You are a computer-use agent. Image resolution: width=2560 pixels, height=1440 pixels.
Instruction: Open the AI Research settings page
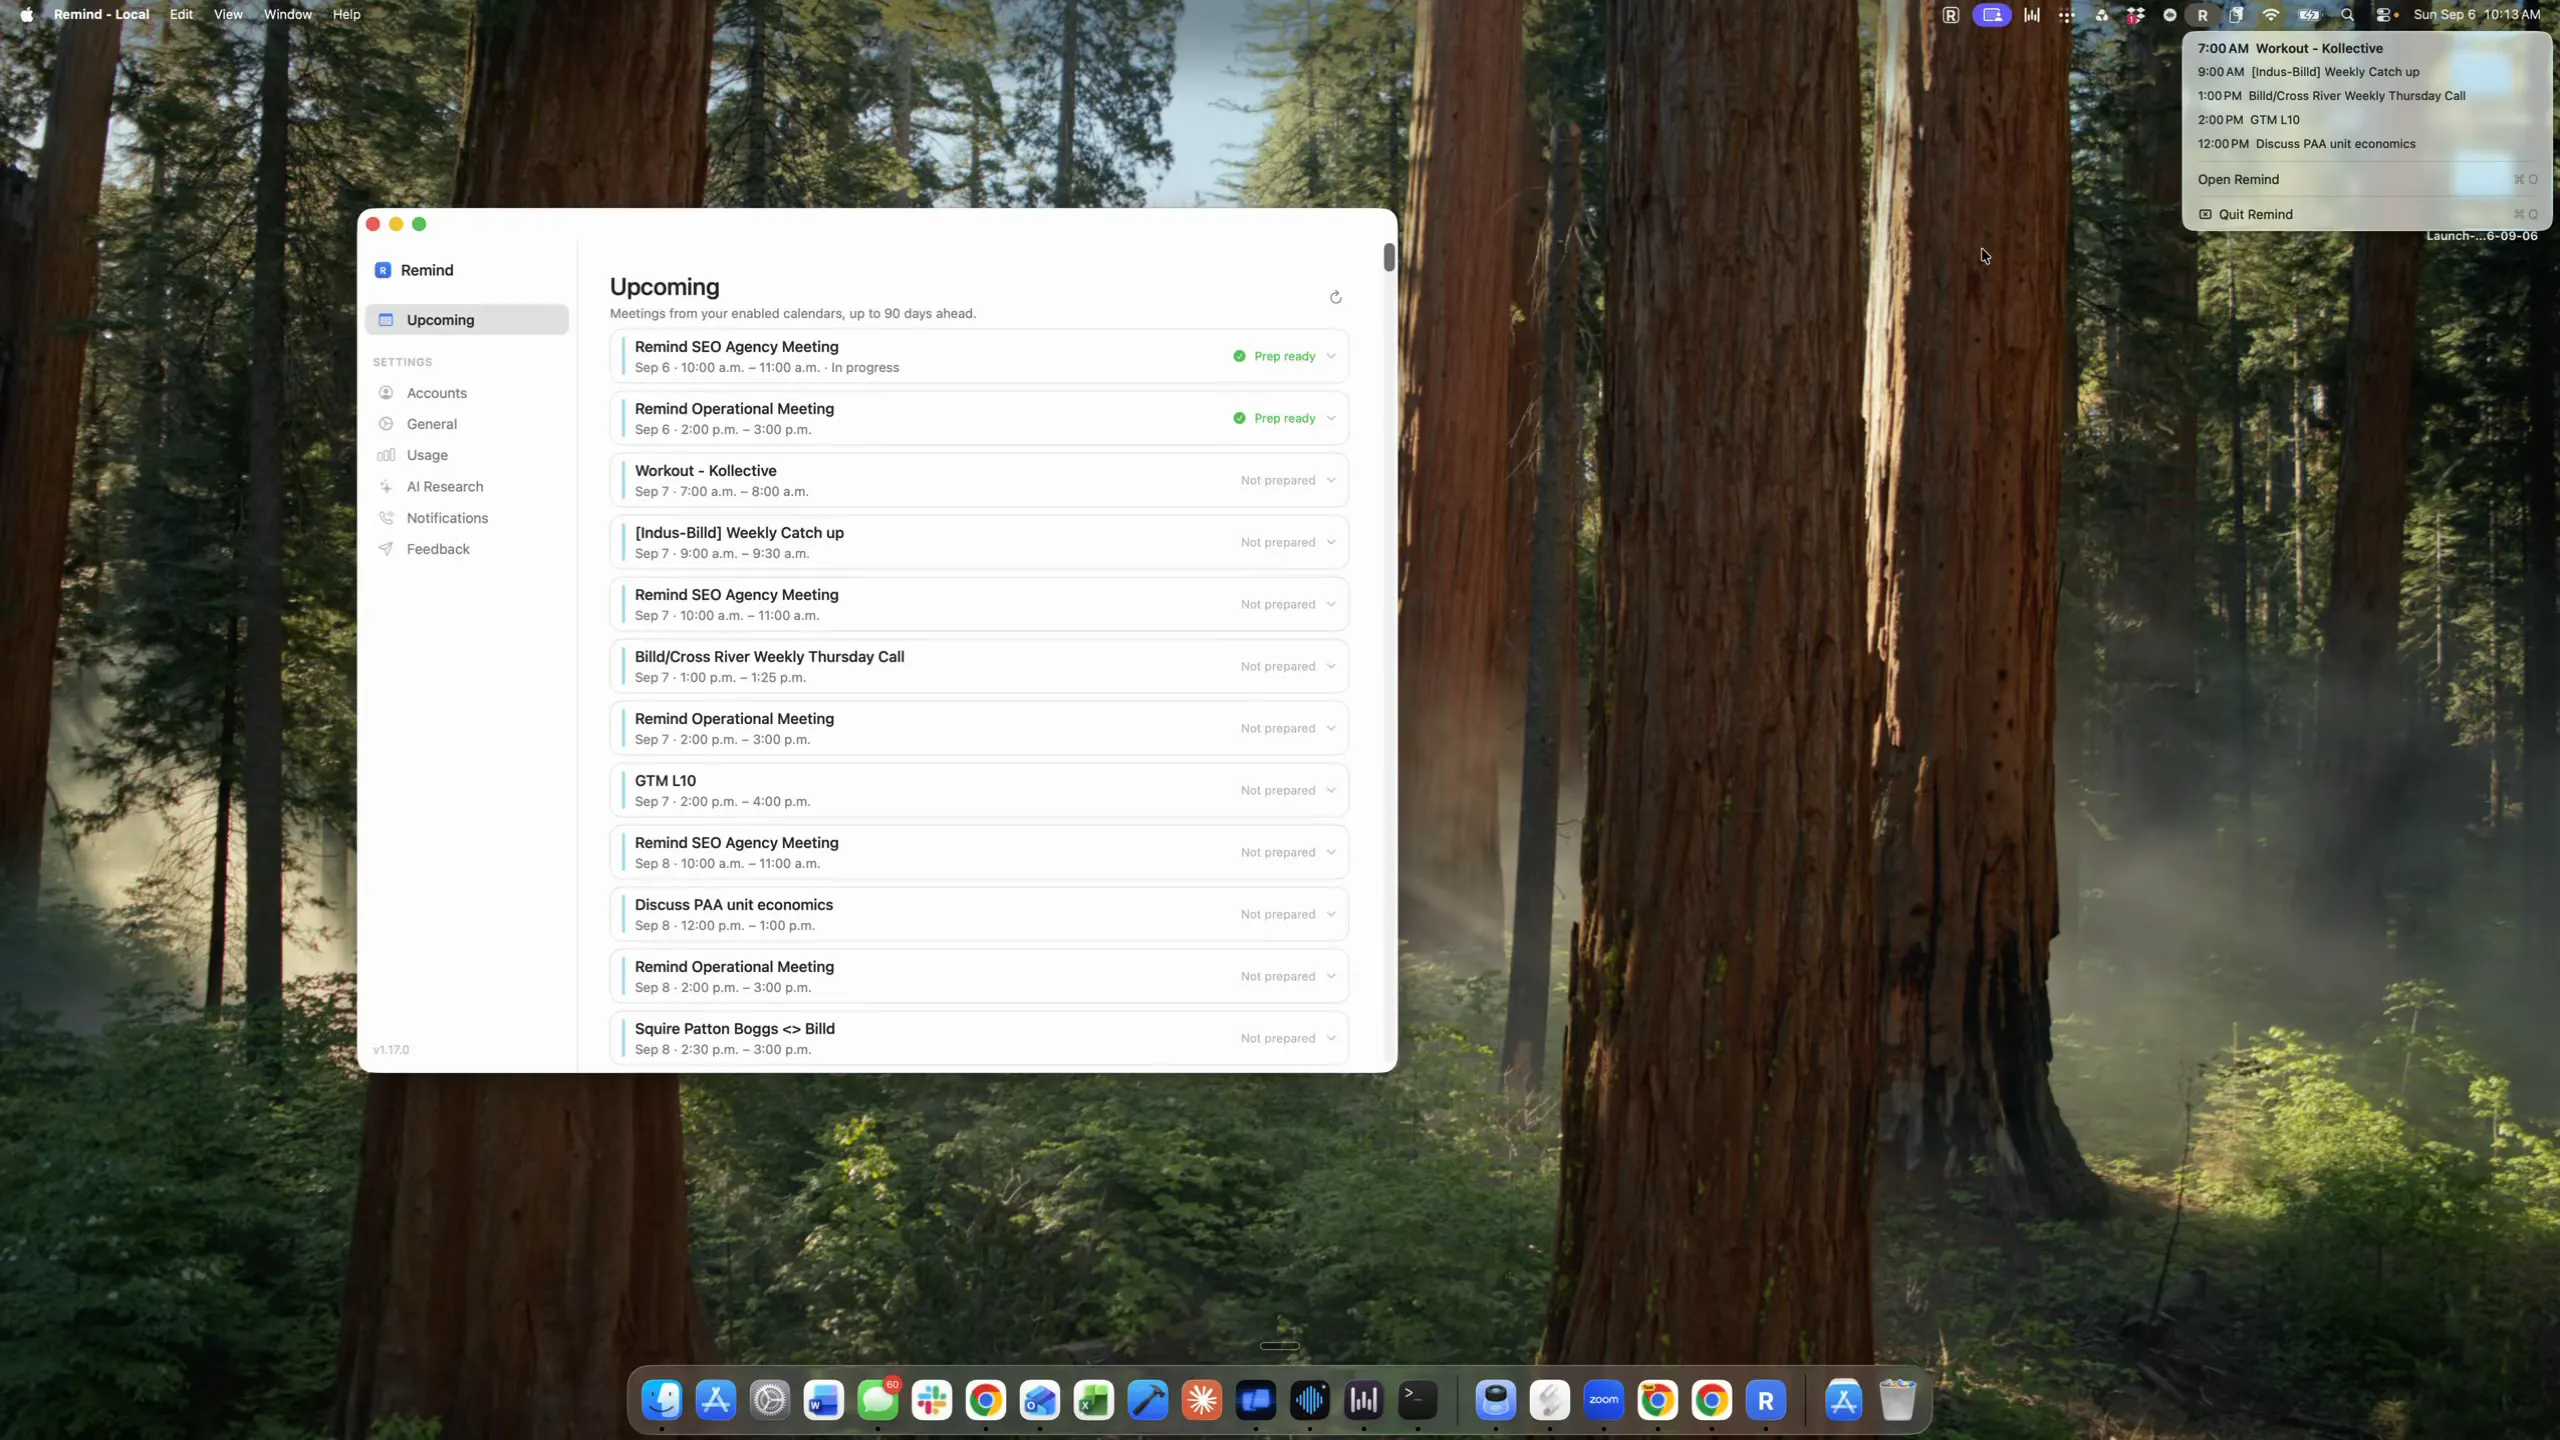(467, 487)
